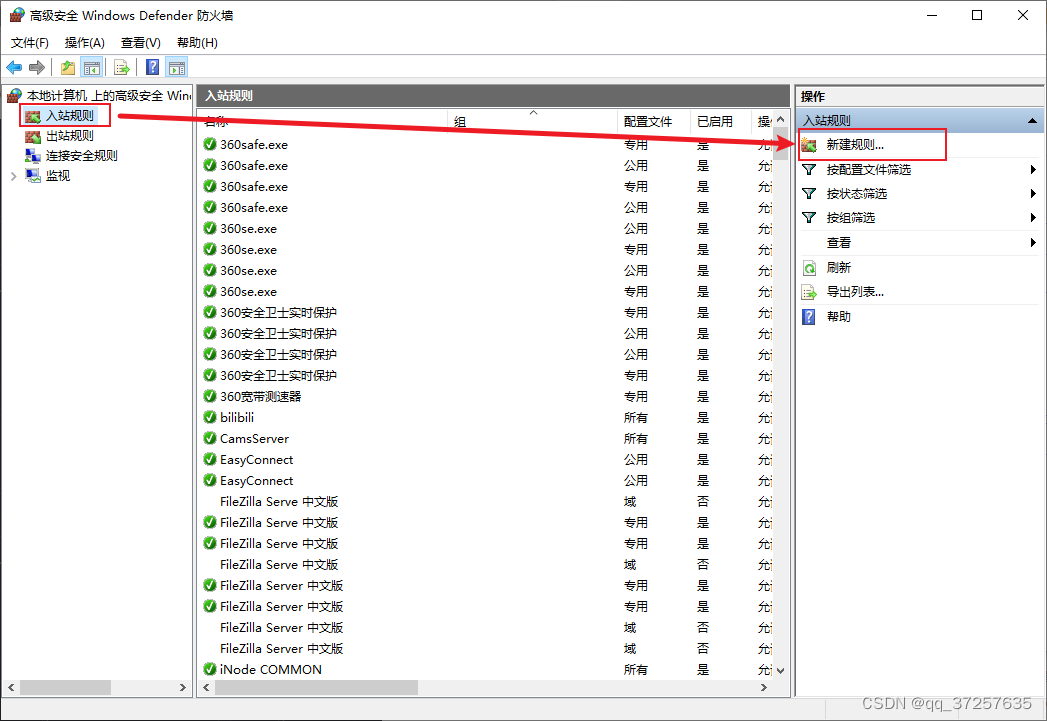This screenshot has height=721, width=1047.
Task: Toggle the console tree pane toolbar icon
Action: click(x=91, y=67)
